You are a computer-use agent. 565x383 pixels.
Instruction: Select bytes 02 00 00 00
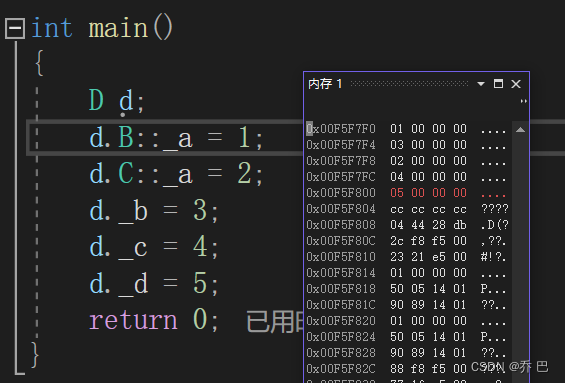[428, 161]
